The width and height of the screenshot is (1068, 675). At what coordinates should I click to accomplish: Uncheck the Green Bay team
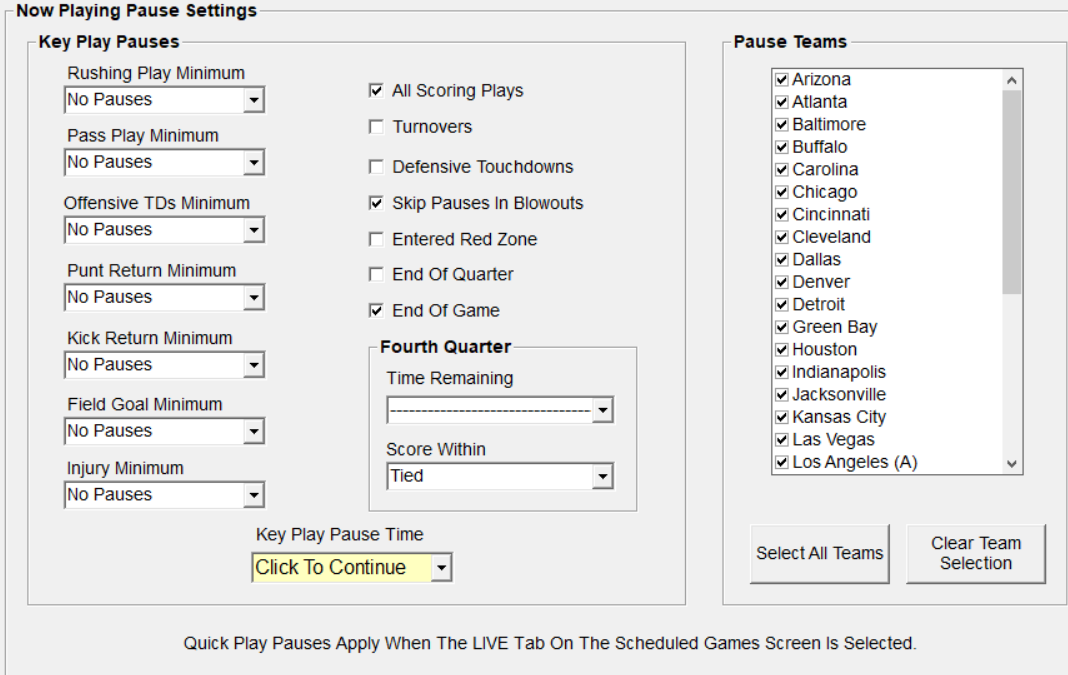(x=782, y=327)
